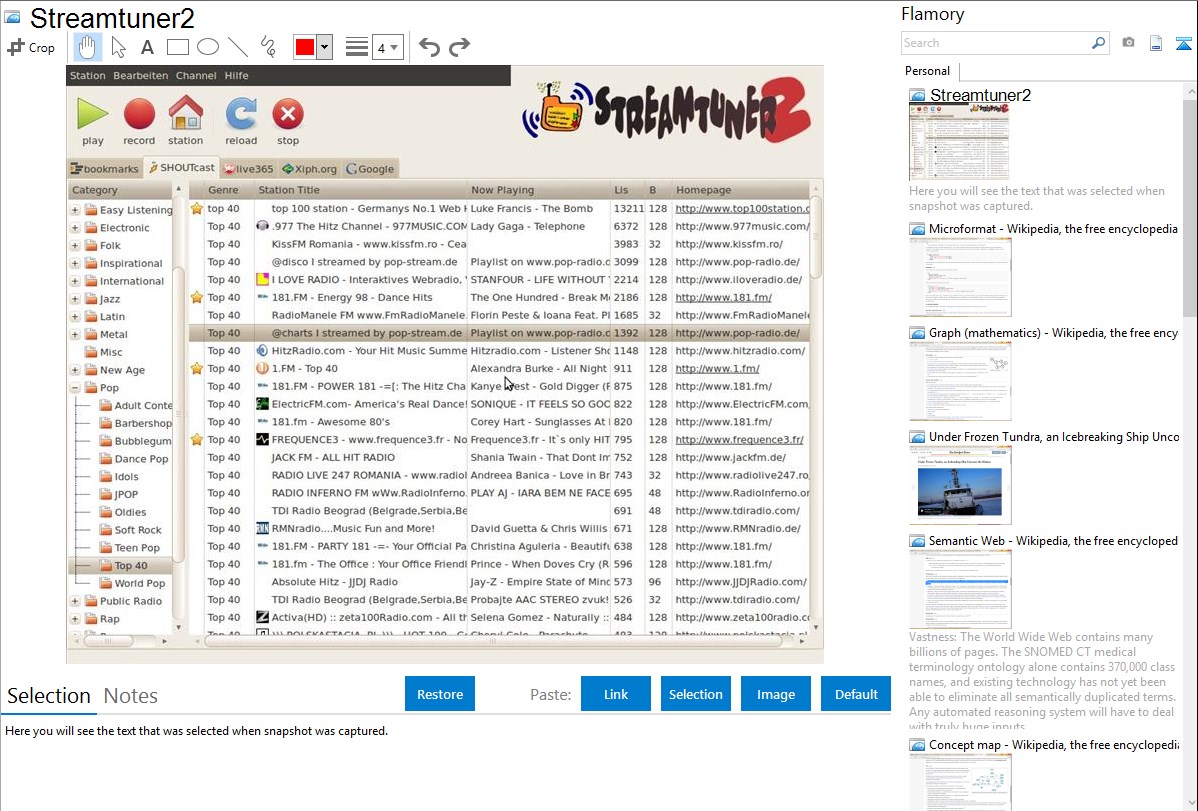Switch to the live365 tab
This screenshot has width=1198, height=811.
pyautogui.click(x=249, y=169)
